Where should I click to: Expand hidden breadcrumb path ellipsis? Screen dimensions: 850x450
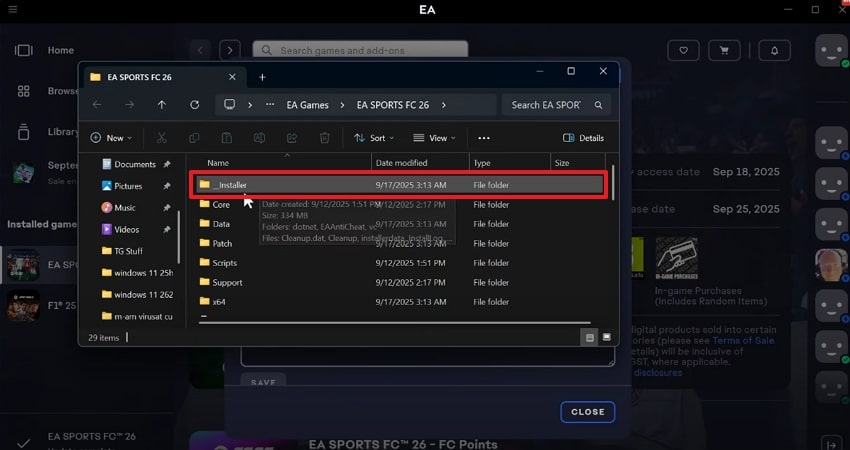(x=270, y=105)
